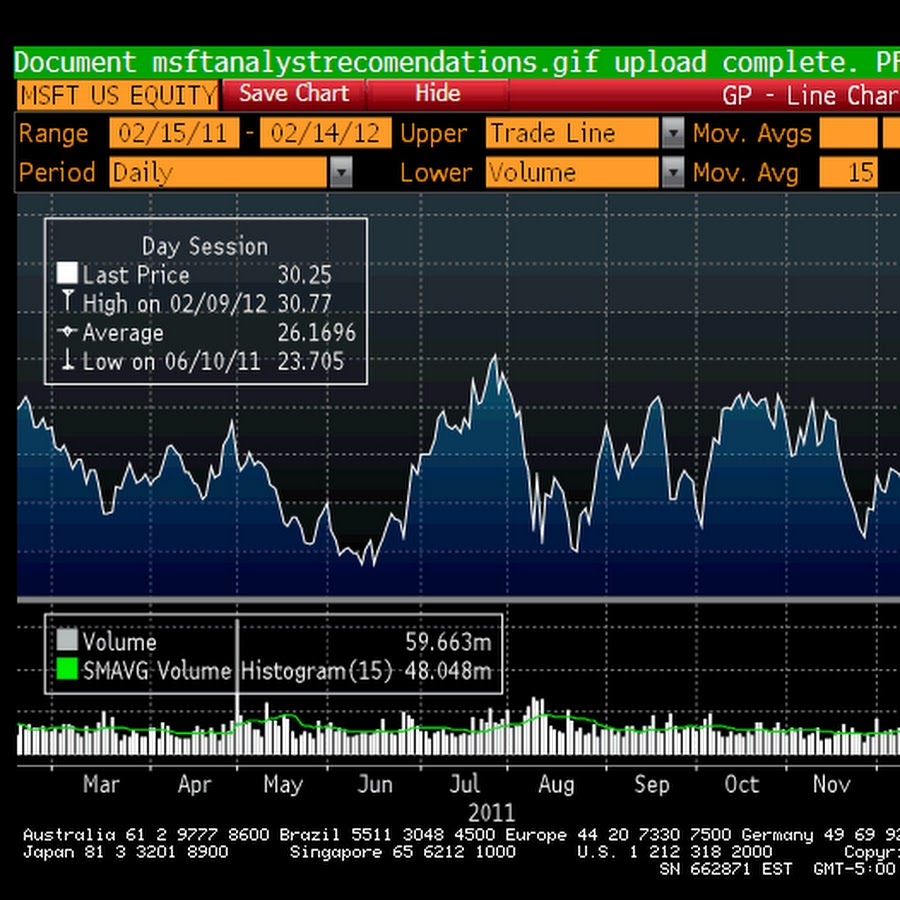Click the Oct label on time axis
The image size is (900, 900).
(x=742, y=784)
